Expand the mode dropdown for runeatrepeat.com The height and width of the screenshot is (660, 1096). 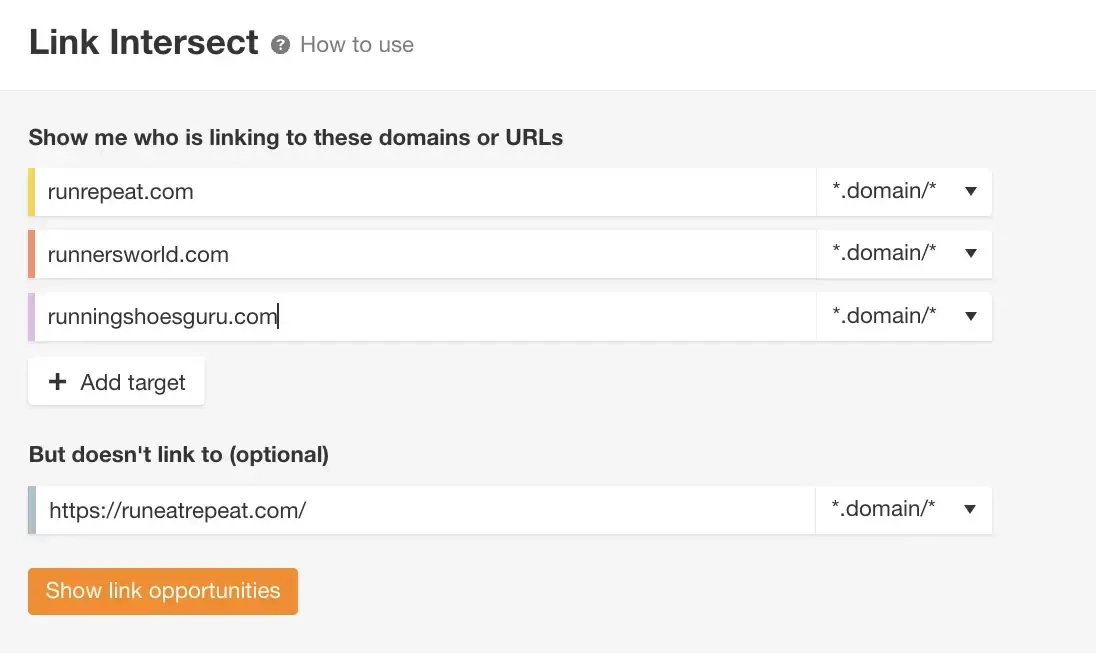904,510
